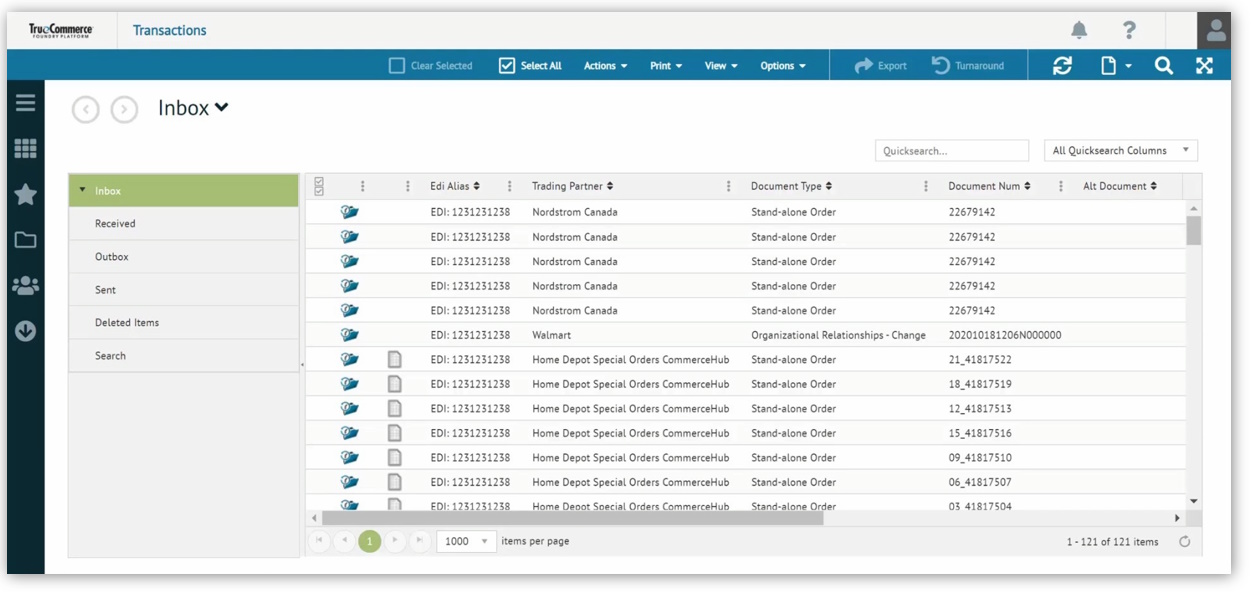
Task: Open the items per page dropdown
Action: 466,541
